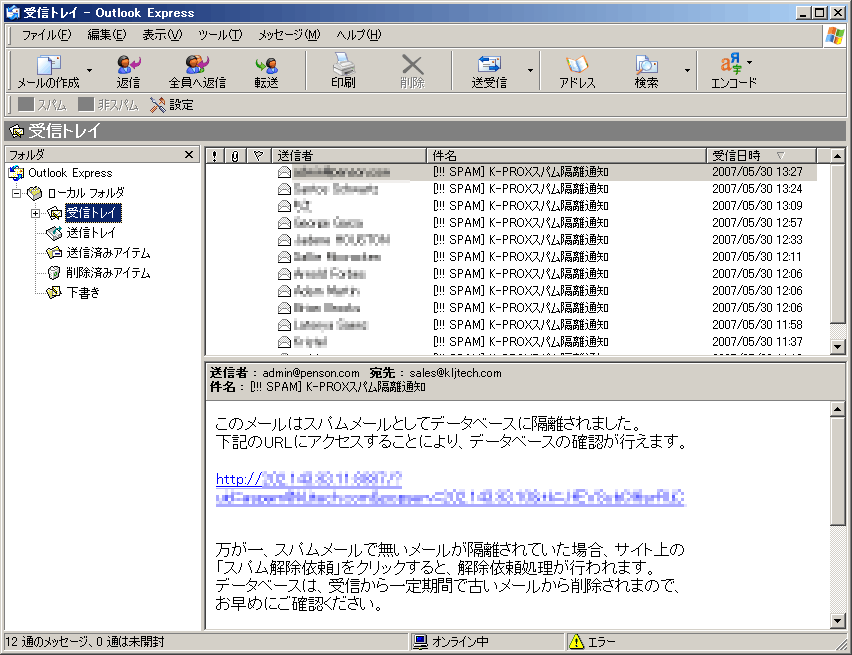Sort messages by 受信日時 column
Screen dimensions: 852x655
point(761,156)
